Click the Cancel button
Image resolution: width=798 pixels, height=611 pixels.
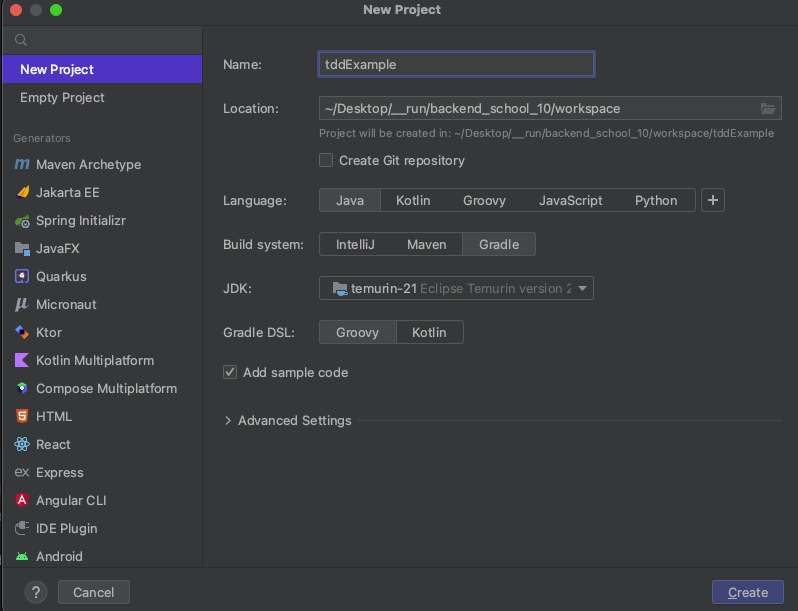click(94, 592)
